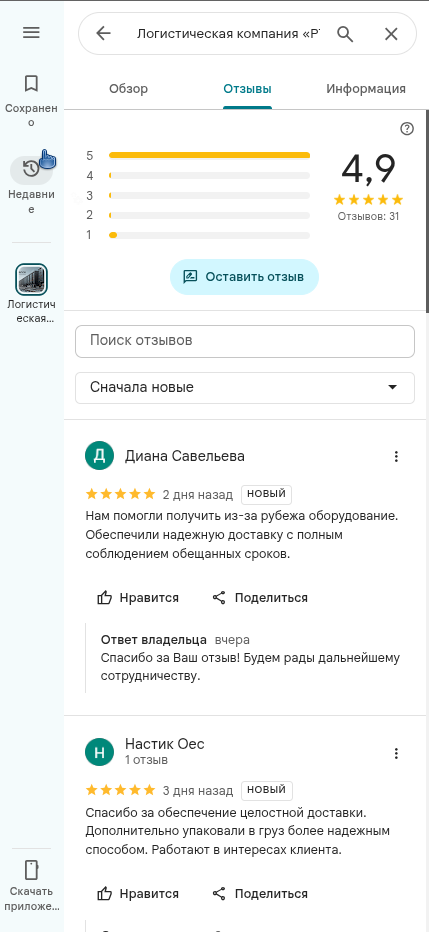This screenshot has height=932, width=429.
Task: Open the help question mark icon
Action: 407,129
